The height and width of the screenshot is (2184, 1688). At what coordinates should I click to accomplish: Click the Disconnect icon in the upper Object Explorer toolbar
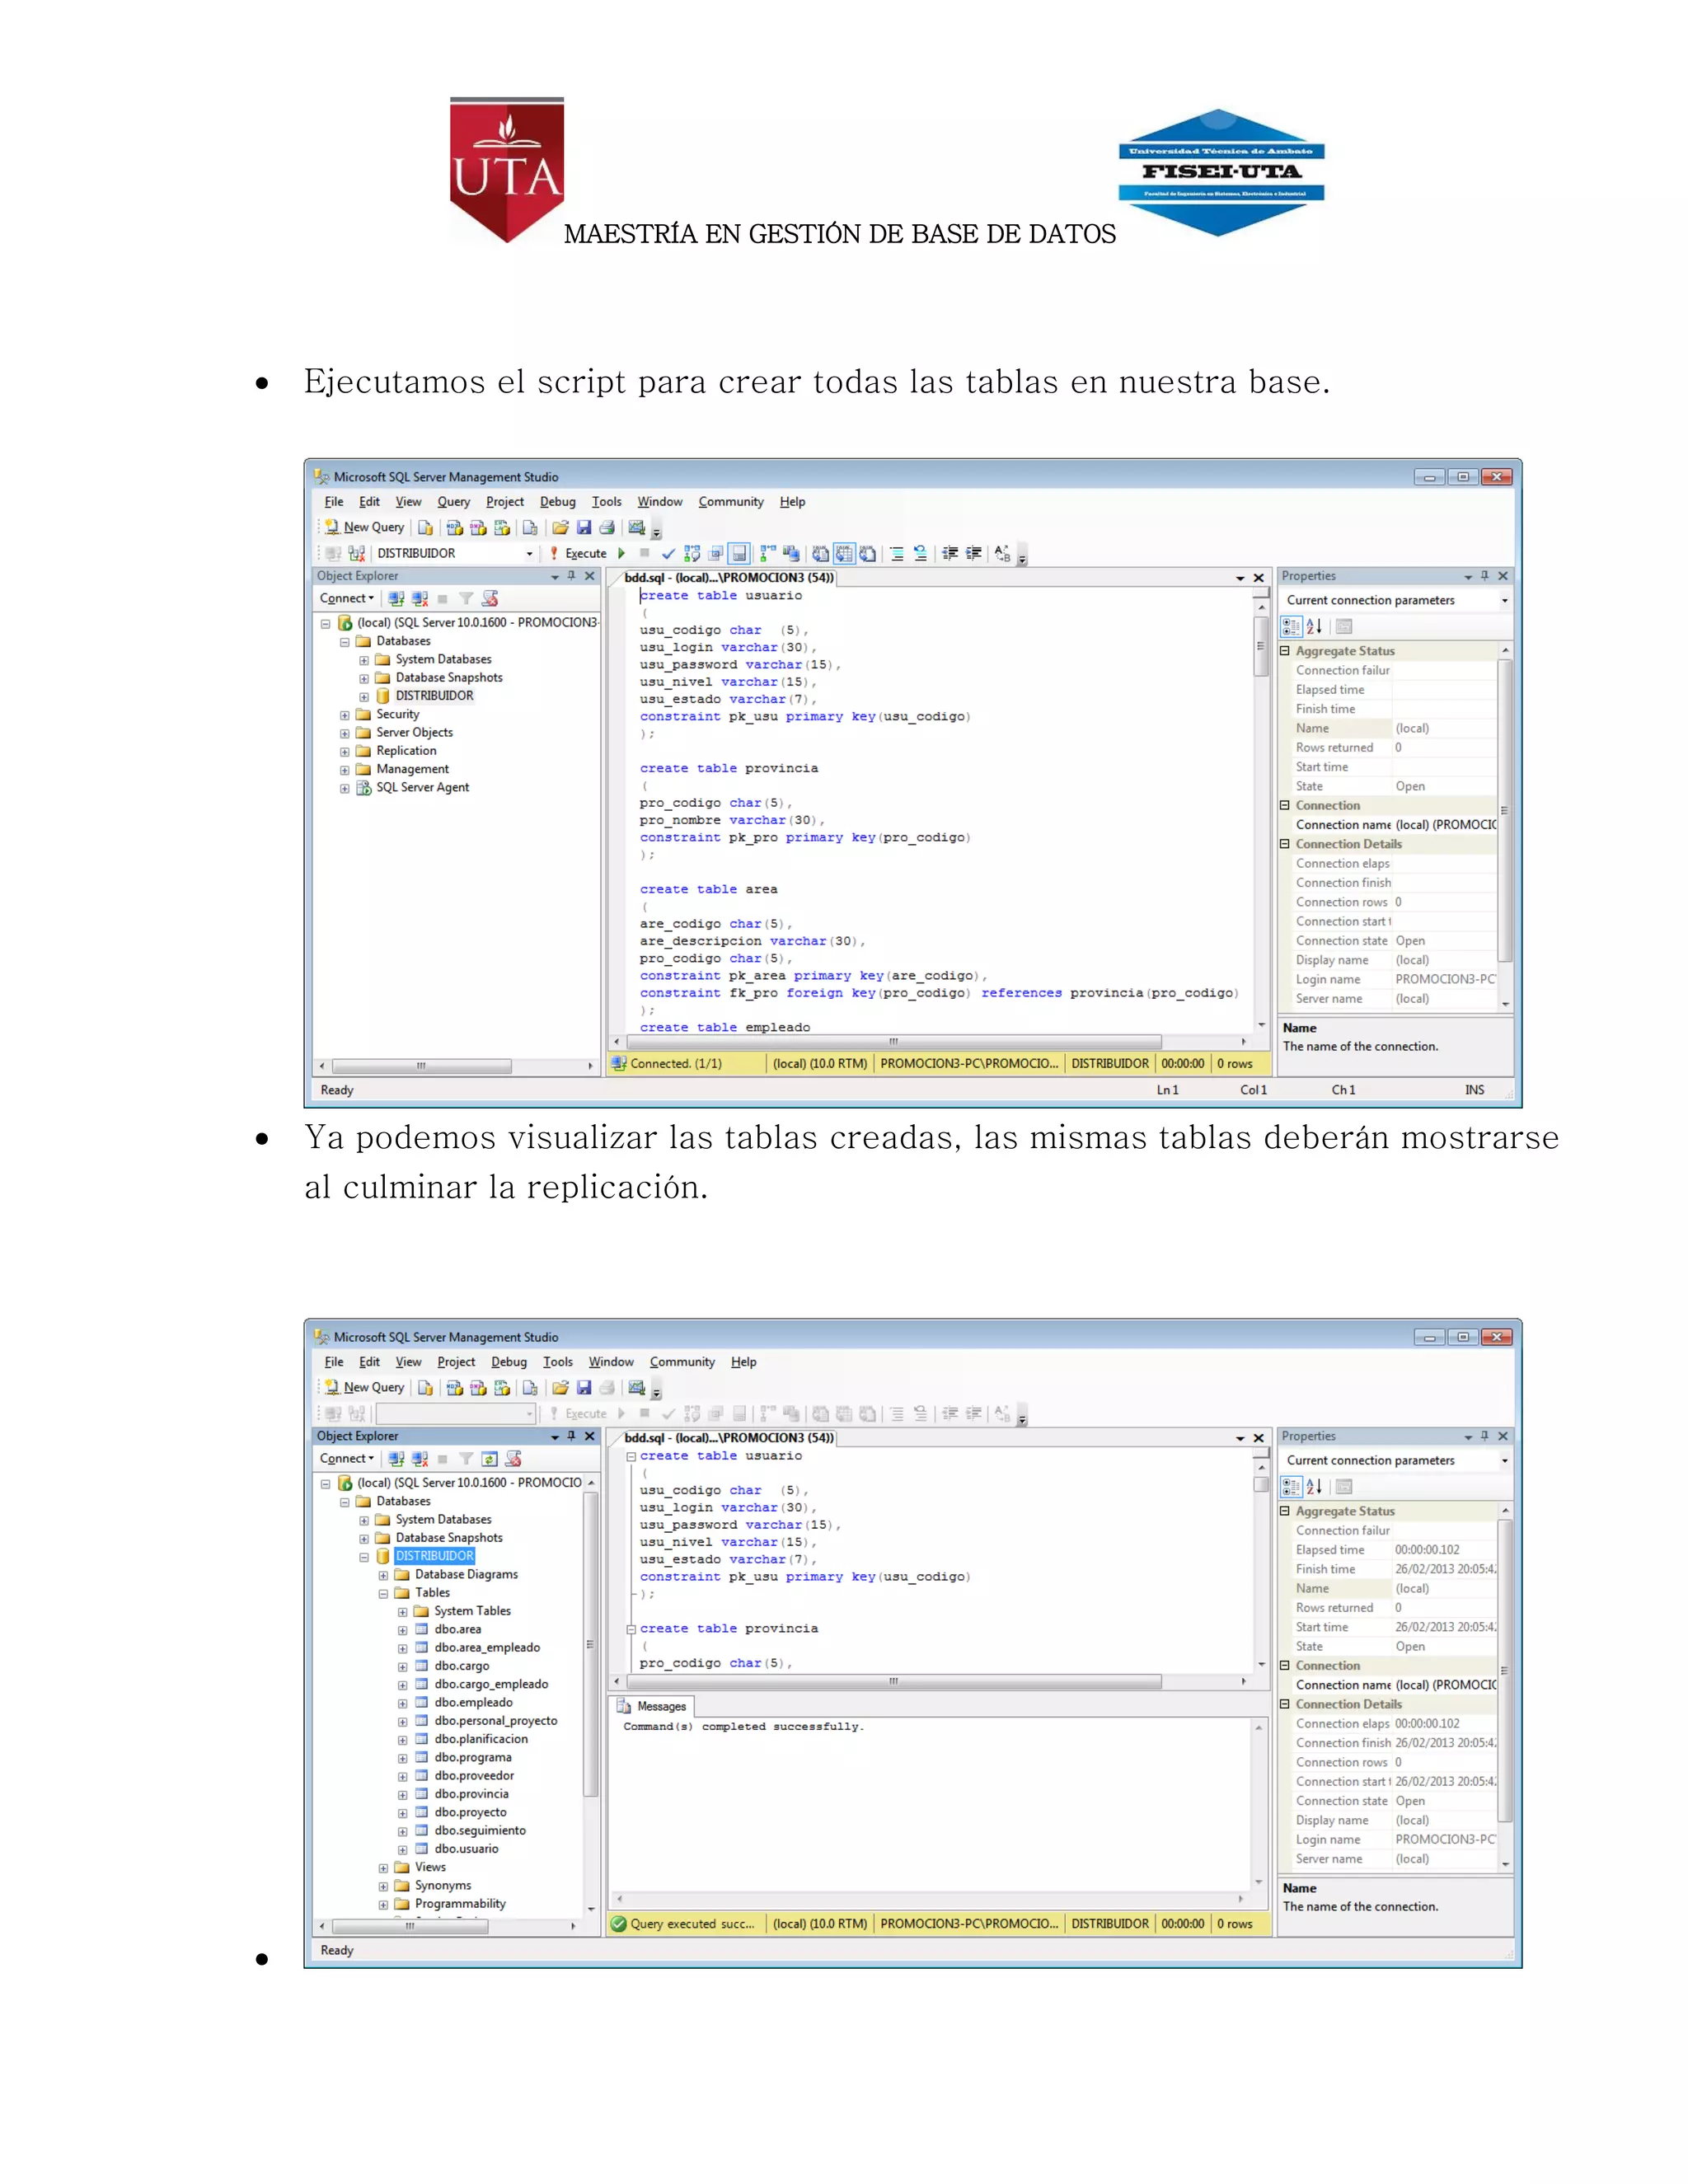point(420,598)
